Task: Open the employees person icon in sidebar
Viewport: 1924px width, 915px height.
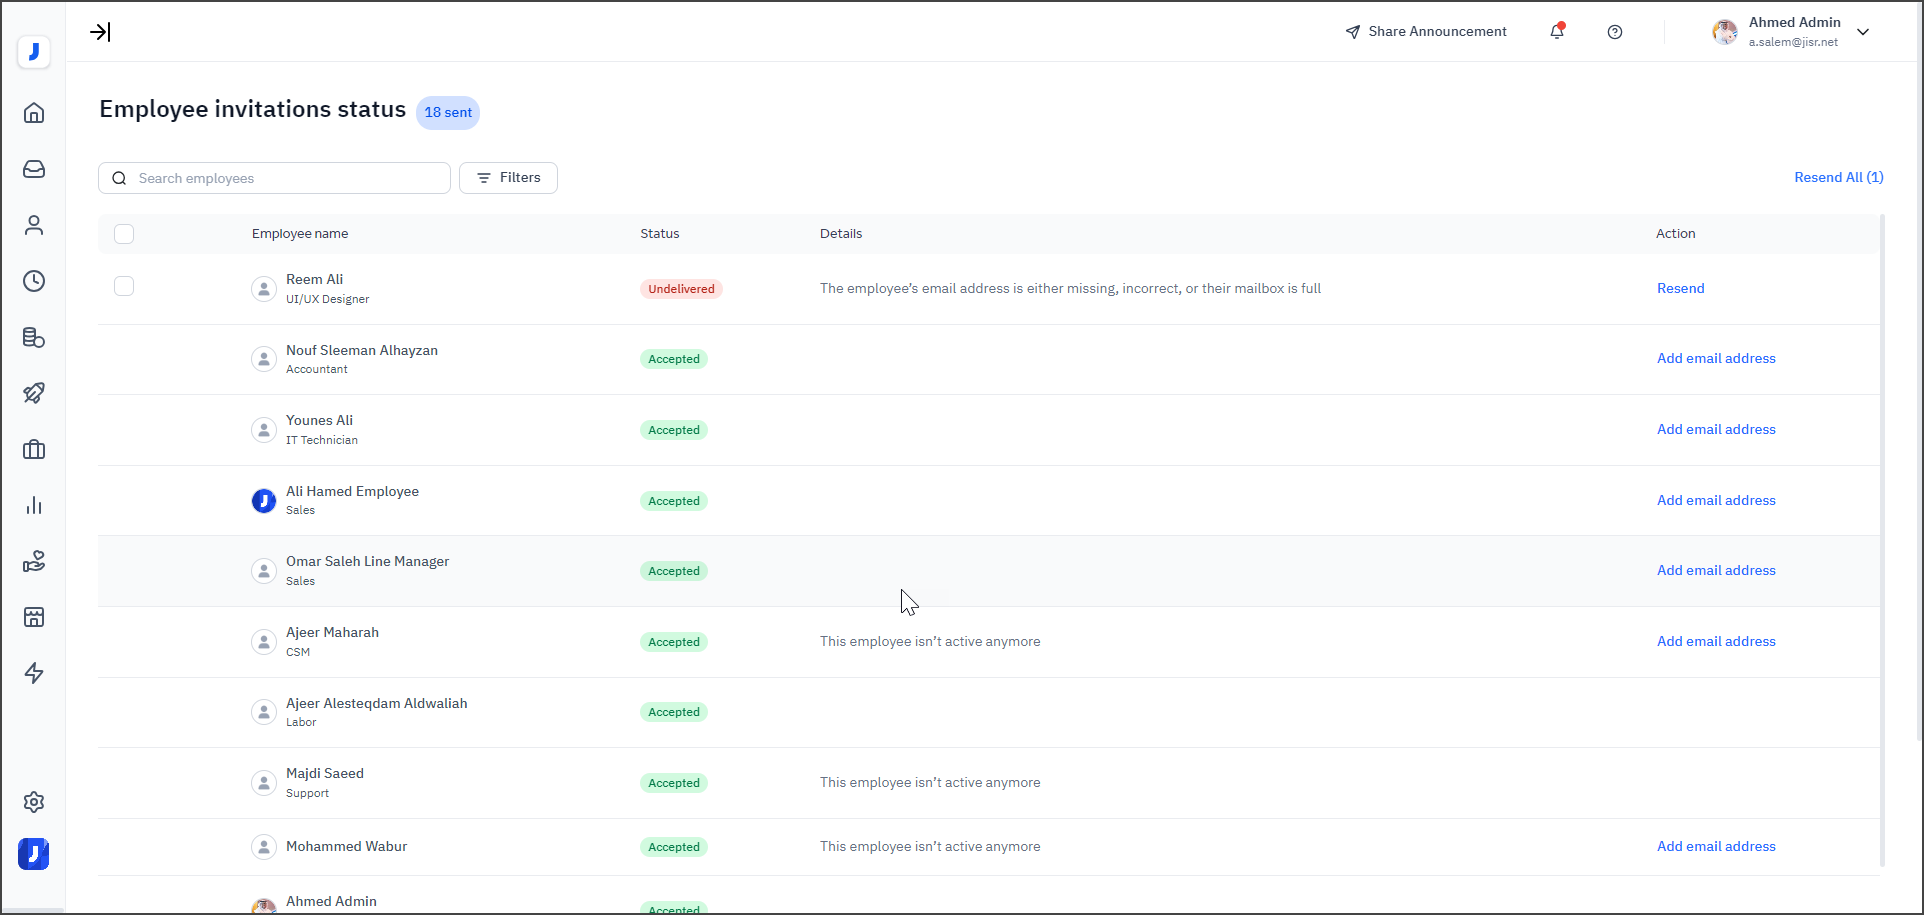Action: [34, 225]
